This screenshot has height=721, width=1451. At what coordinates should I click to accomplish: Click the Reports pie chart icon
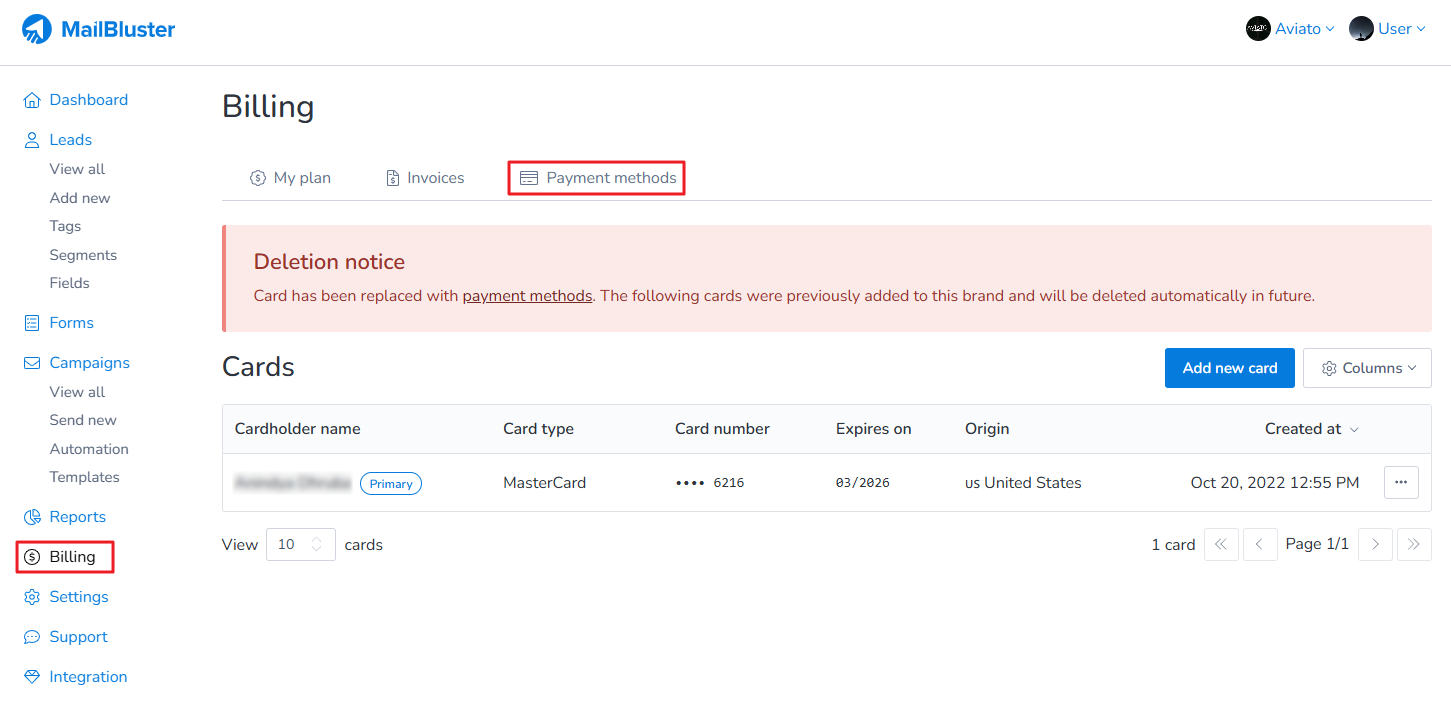(32, 517)
